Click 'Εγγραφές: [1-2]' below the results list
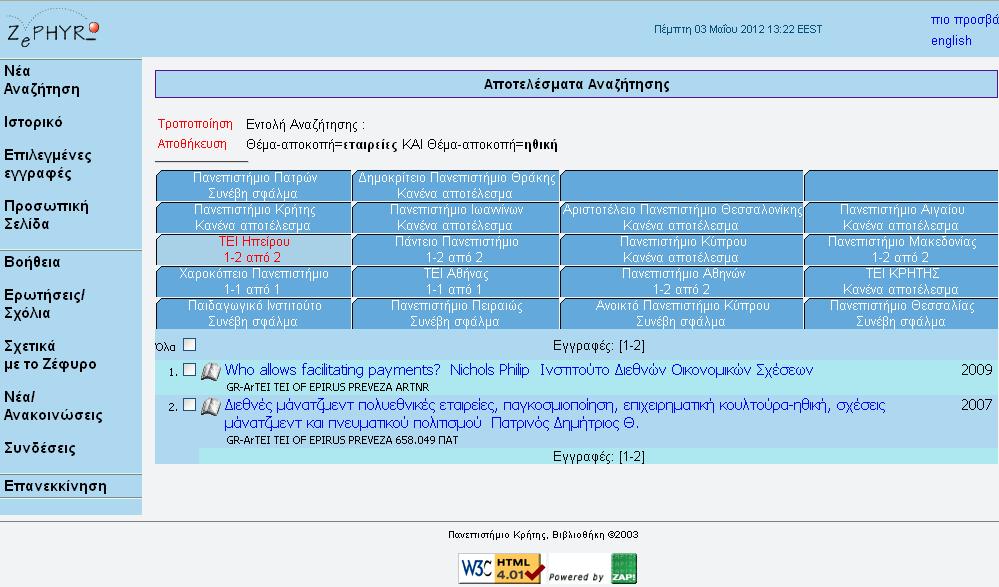 [x=599, y=456]
